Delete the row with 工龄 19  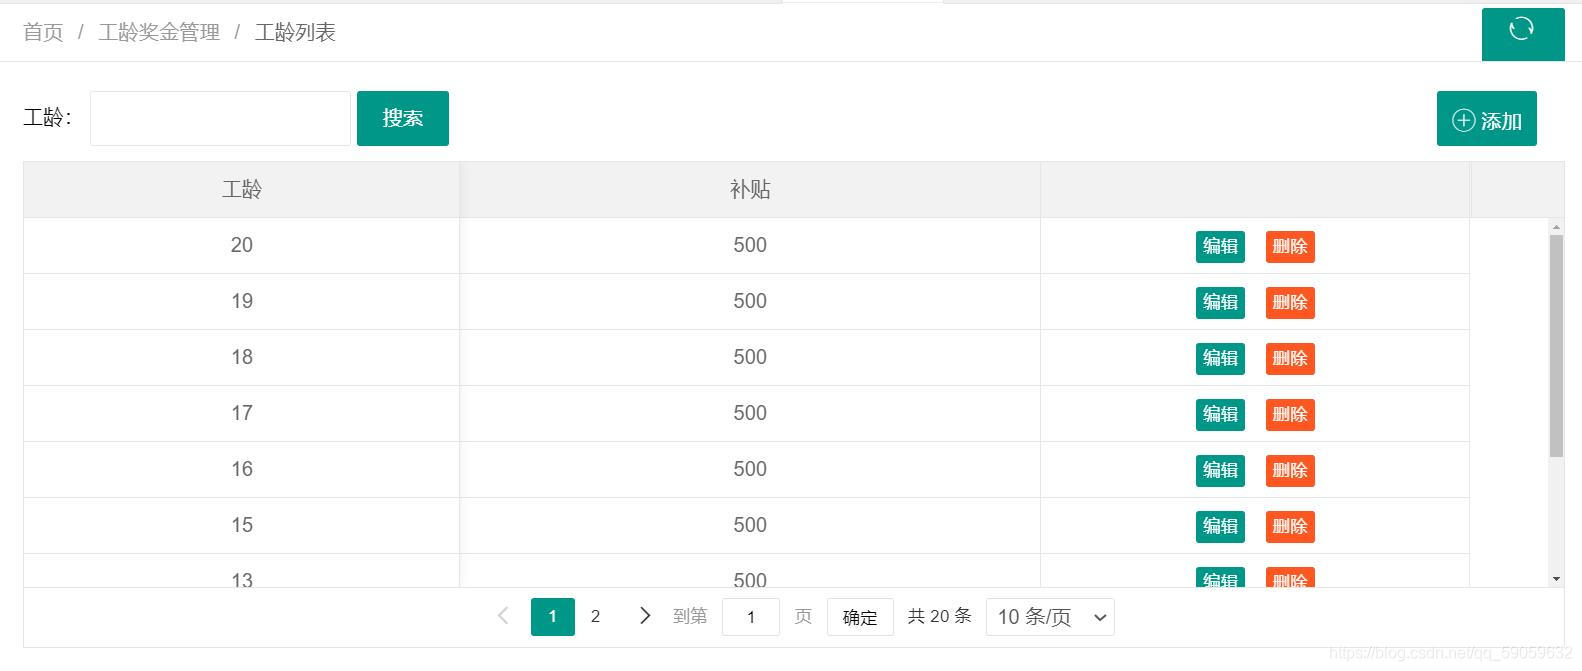pos(1290,302)
